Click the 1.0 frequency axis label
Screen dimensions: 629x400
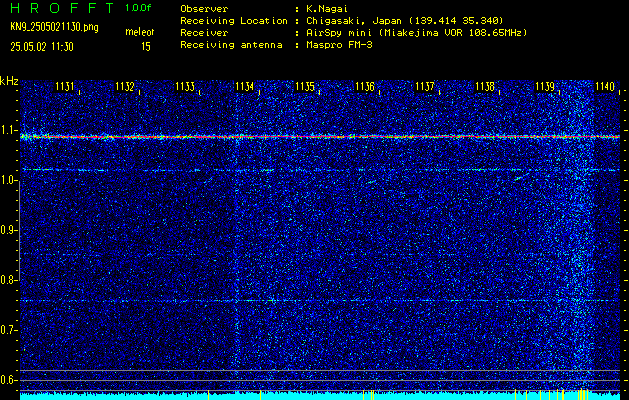pyautogui.click(x=9, y=180)
